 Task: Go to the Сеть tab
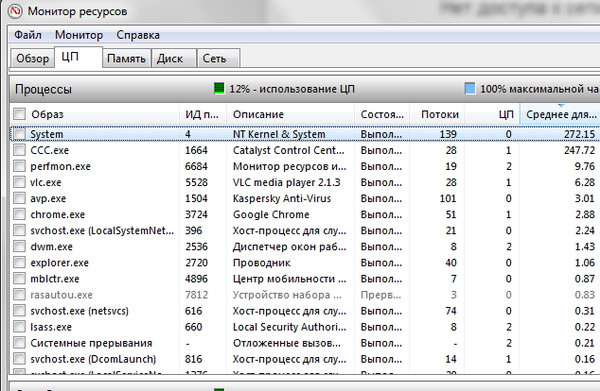[x=218, y=59]
